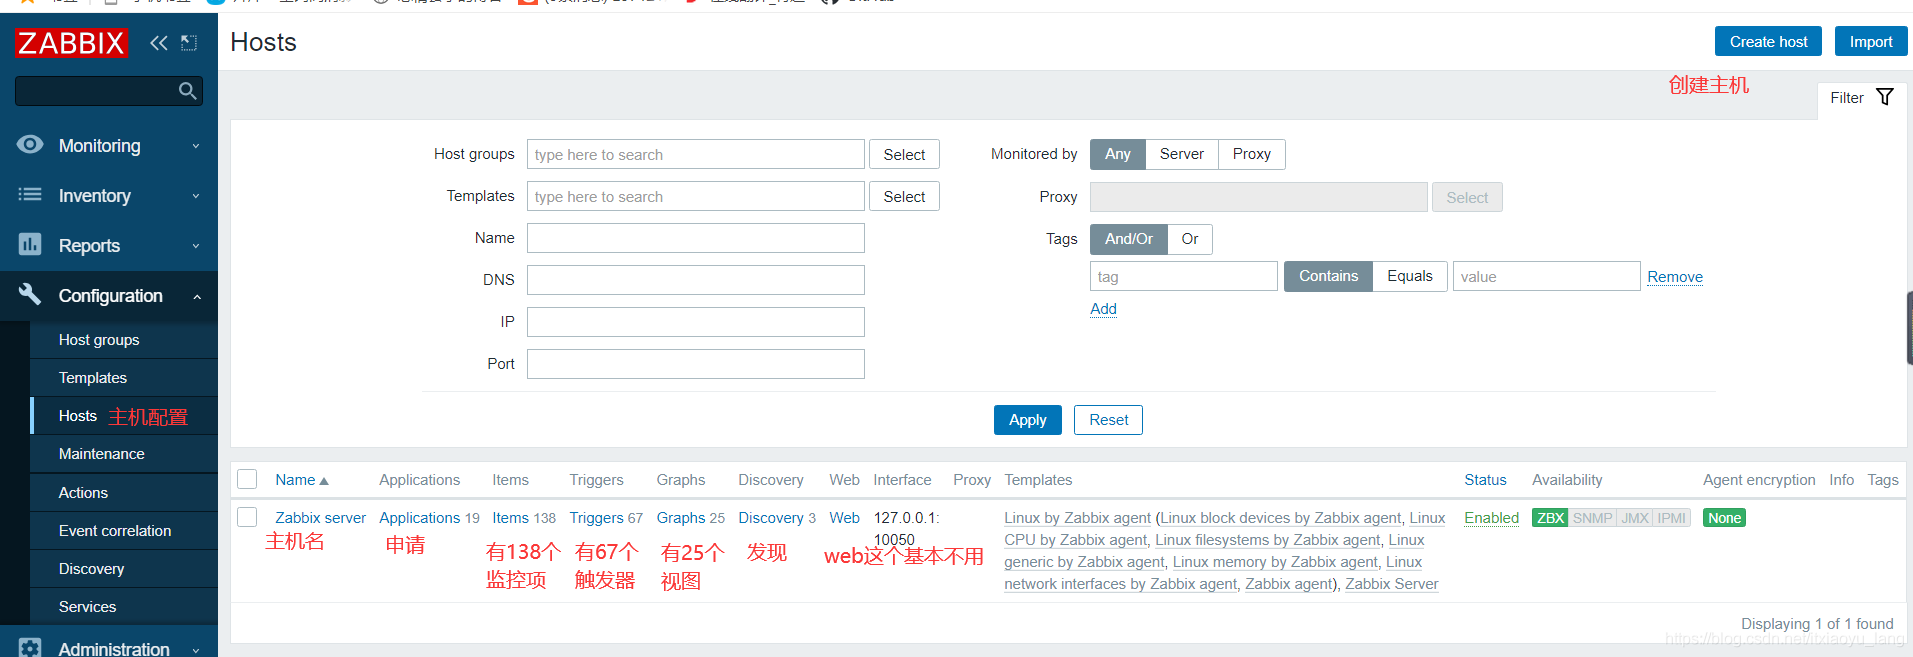Click the Apply filter button
This screenshot has height=657, width=1913.
point(1027,420)
